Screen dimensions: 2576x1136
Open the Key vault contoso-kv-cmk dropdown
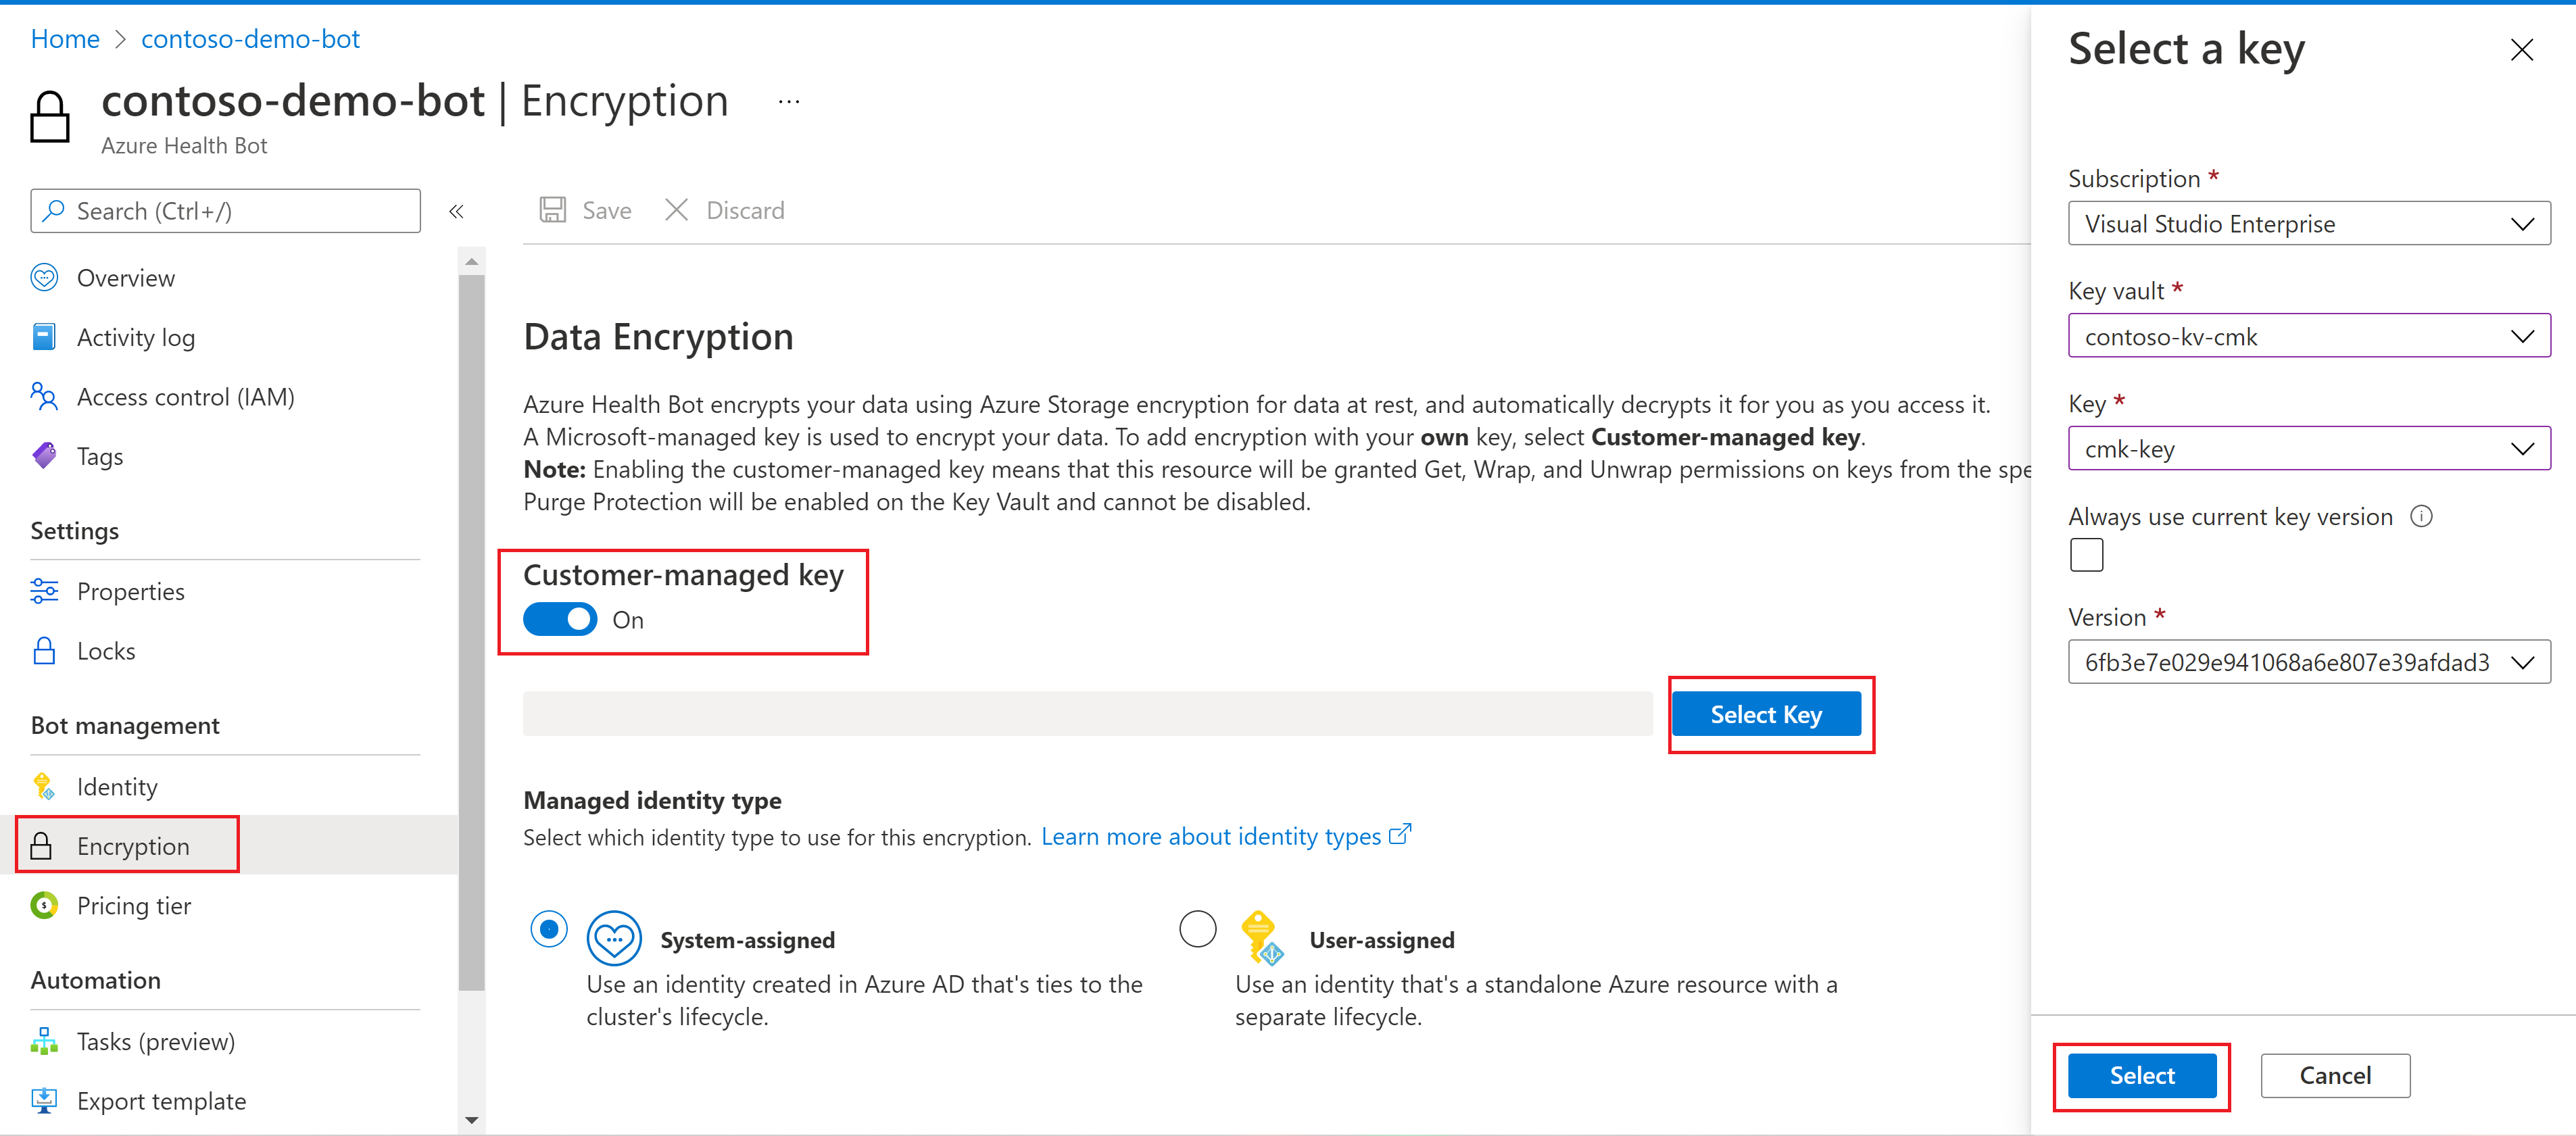coord(2308,336)
